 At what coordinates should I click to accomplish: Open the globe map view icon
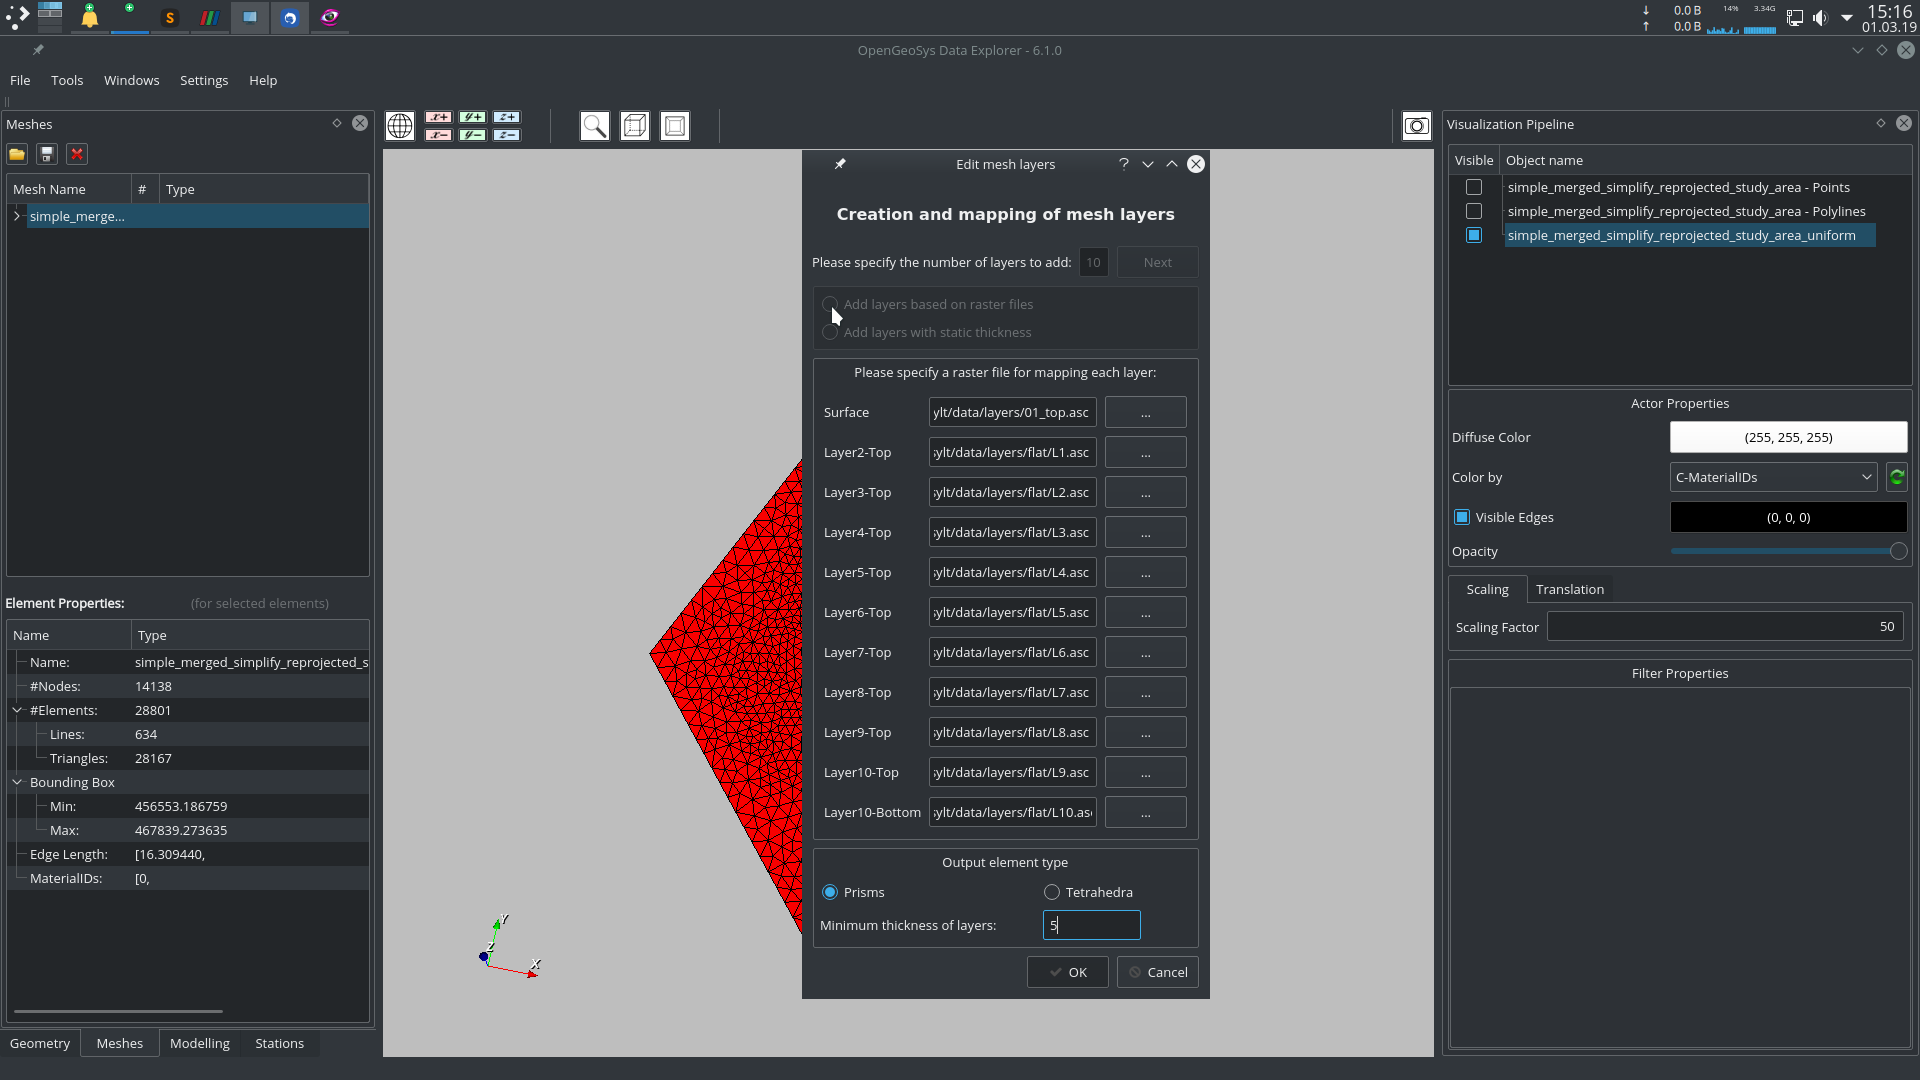[400, 126]
